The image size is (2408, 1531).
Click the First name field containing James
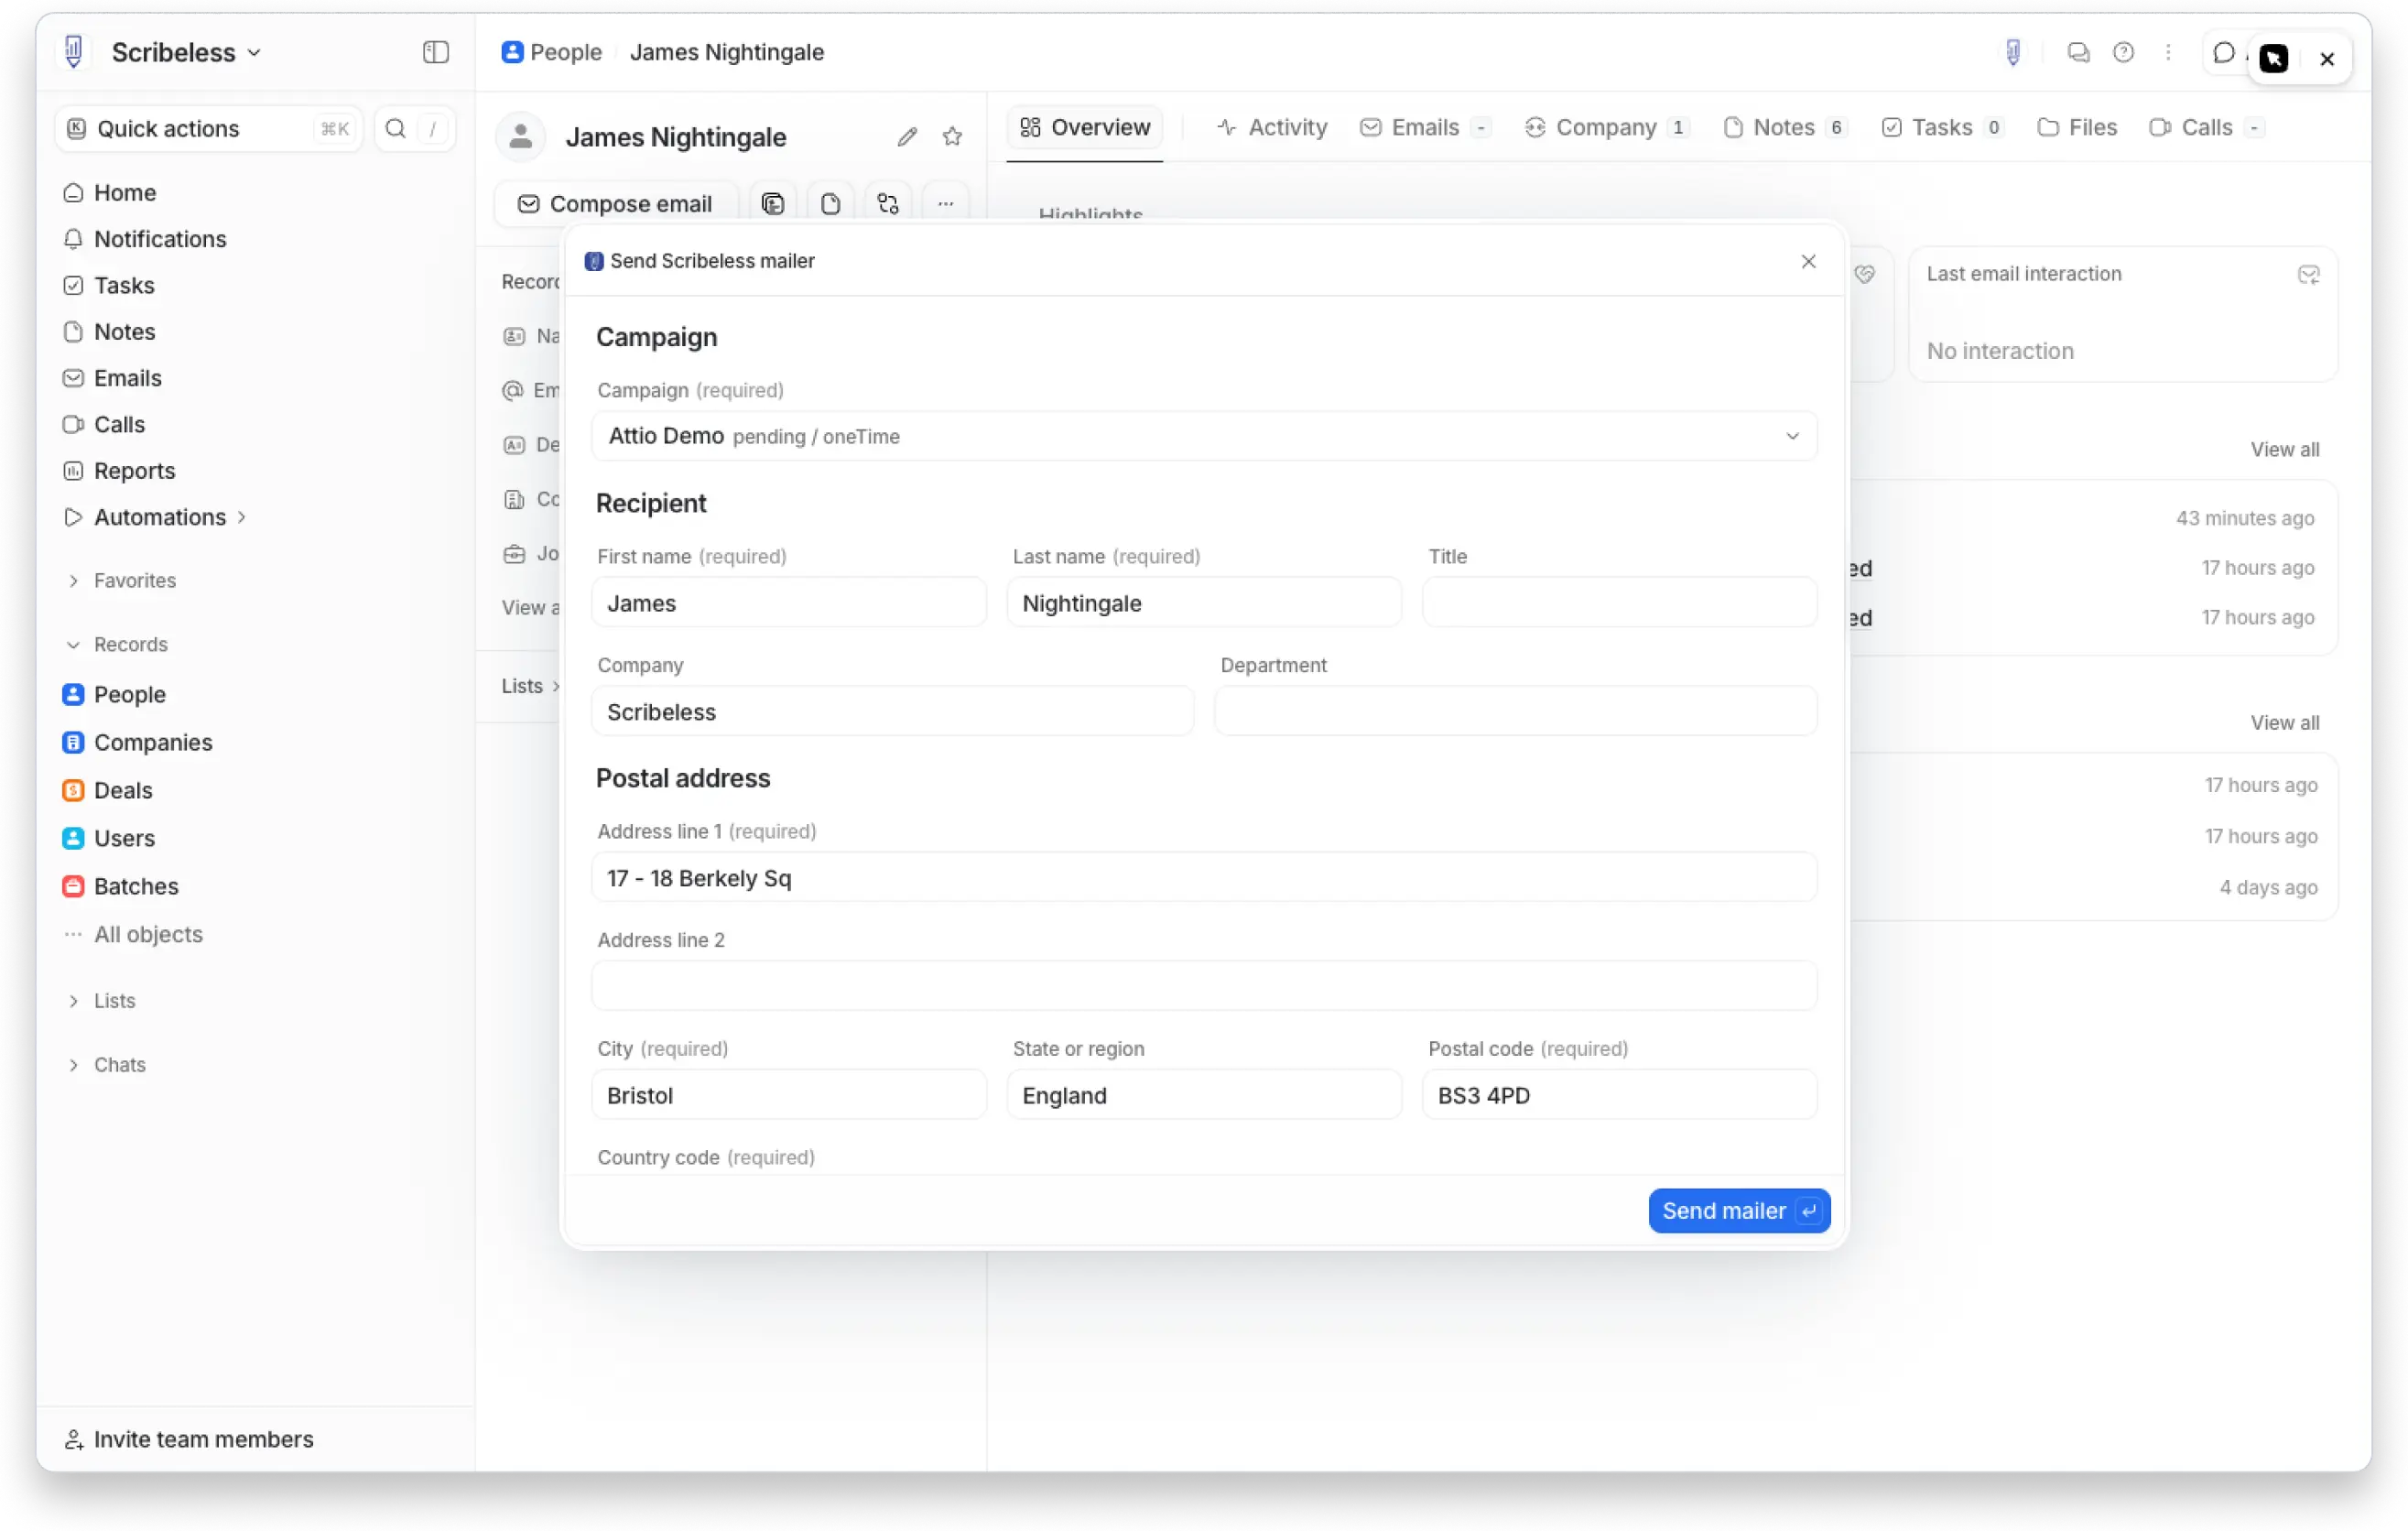point(789,603)
